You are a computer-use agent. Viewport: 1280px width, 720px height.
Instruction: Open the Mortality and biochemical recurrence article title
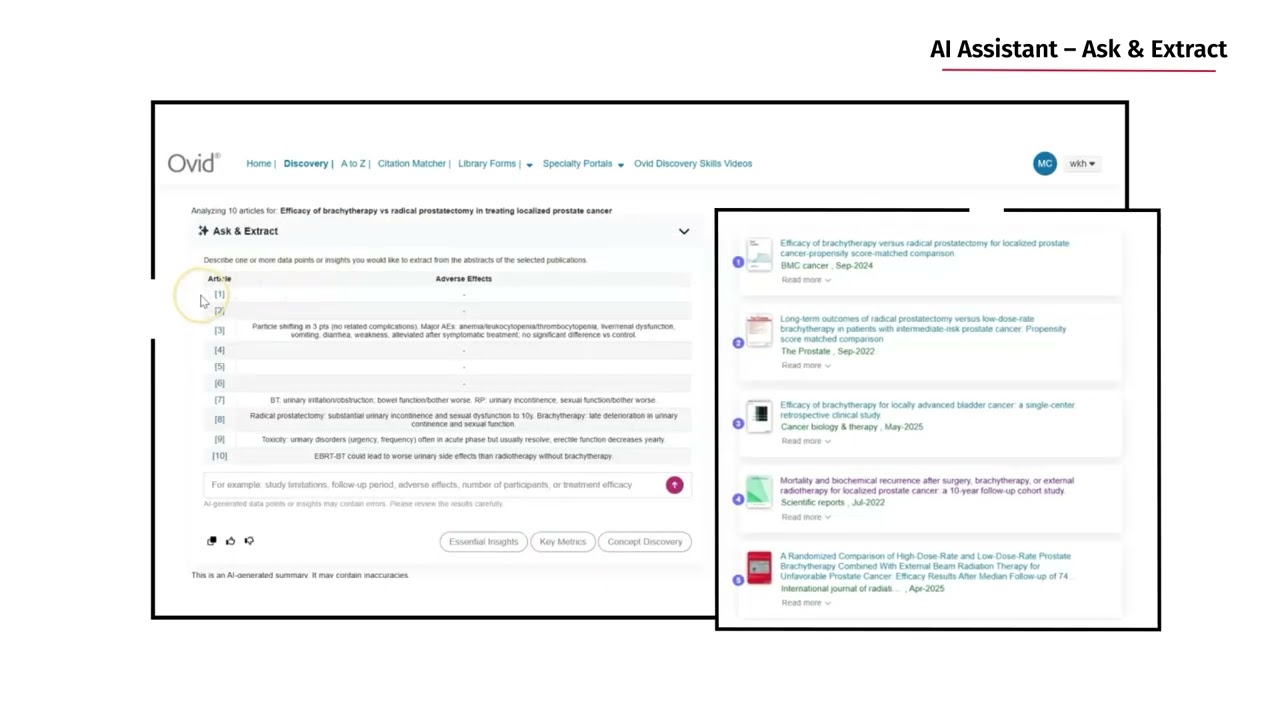point(927,486)
